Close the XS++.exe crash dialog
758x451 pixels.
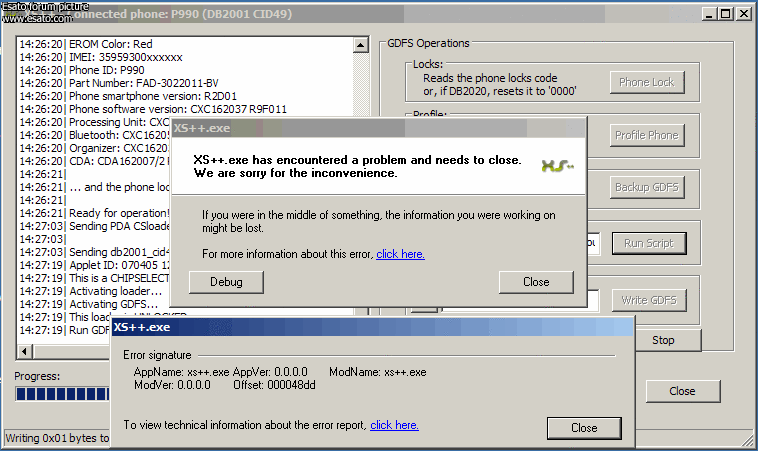(536, 282)
